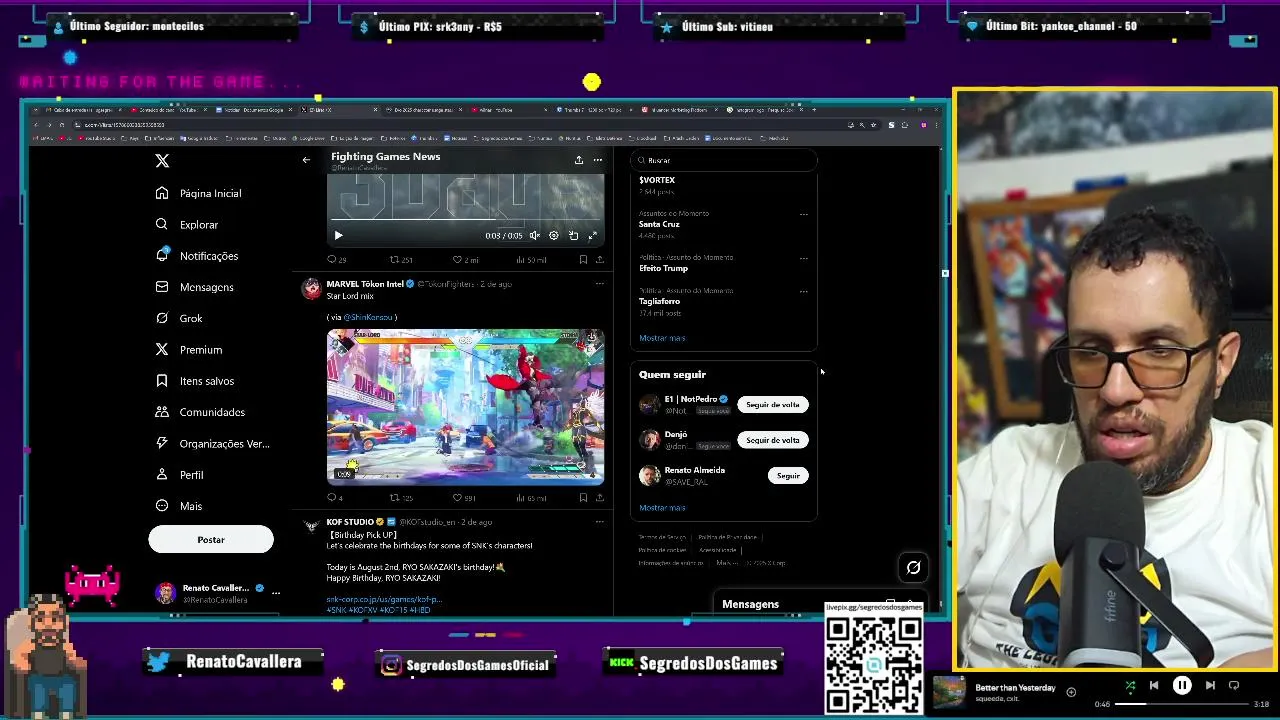Viewport: 1280px width, 720px height.
Task: Like the tweet with 2 mil likes
Action: 465,260
